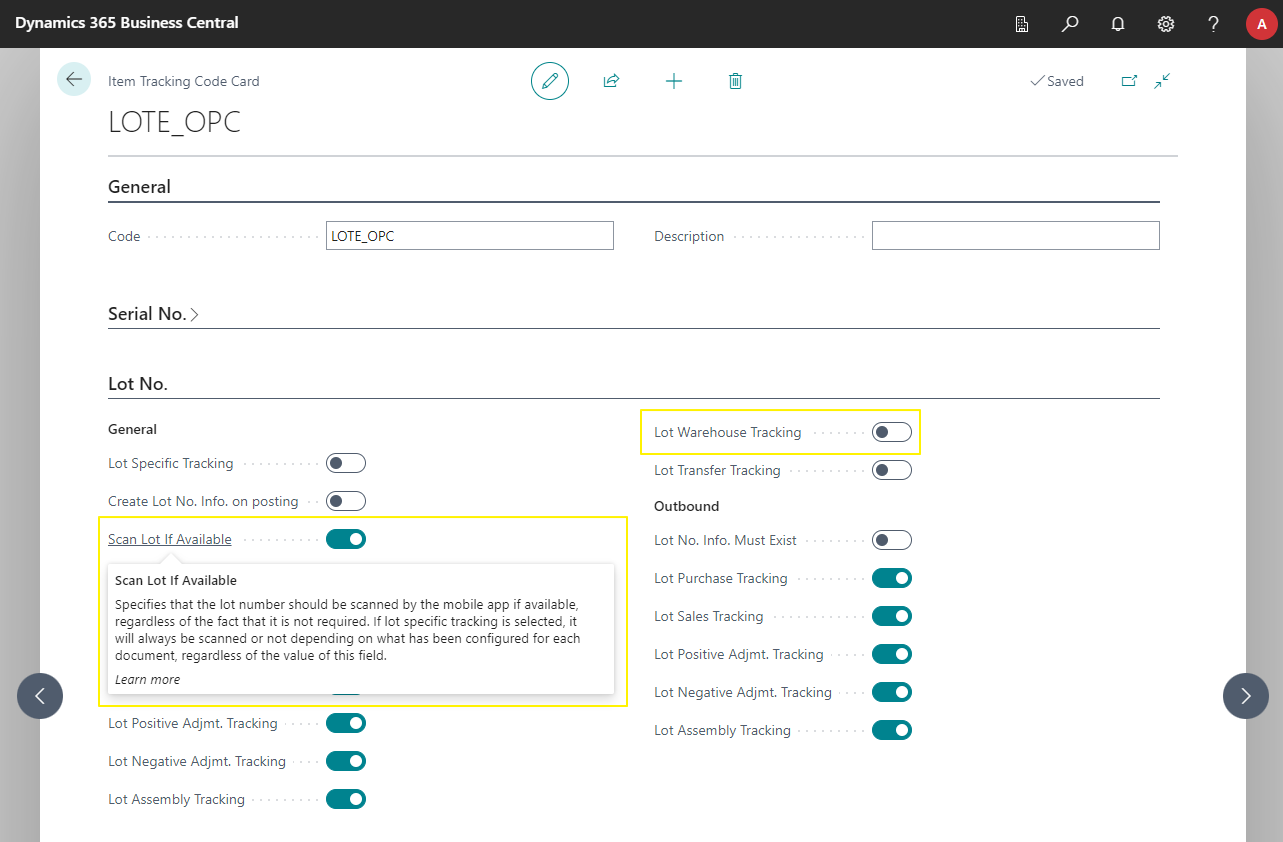
Task: Expand the Serial No. section
Action: 153,313
